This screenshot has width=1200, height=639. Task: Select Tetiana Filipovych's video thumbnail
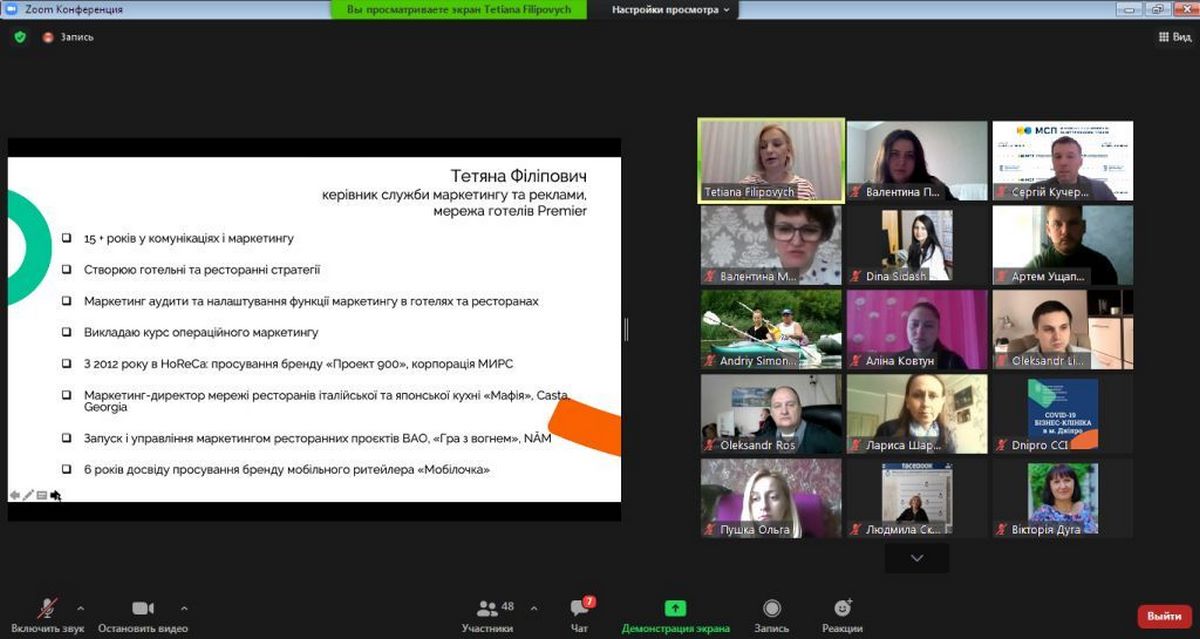point(770,160)
